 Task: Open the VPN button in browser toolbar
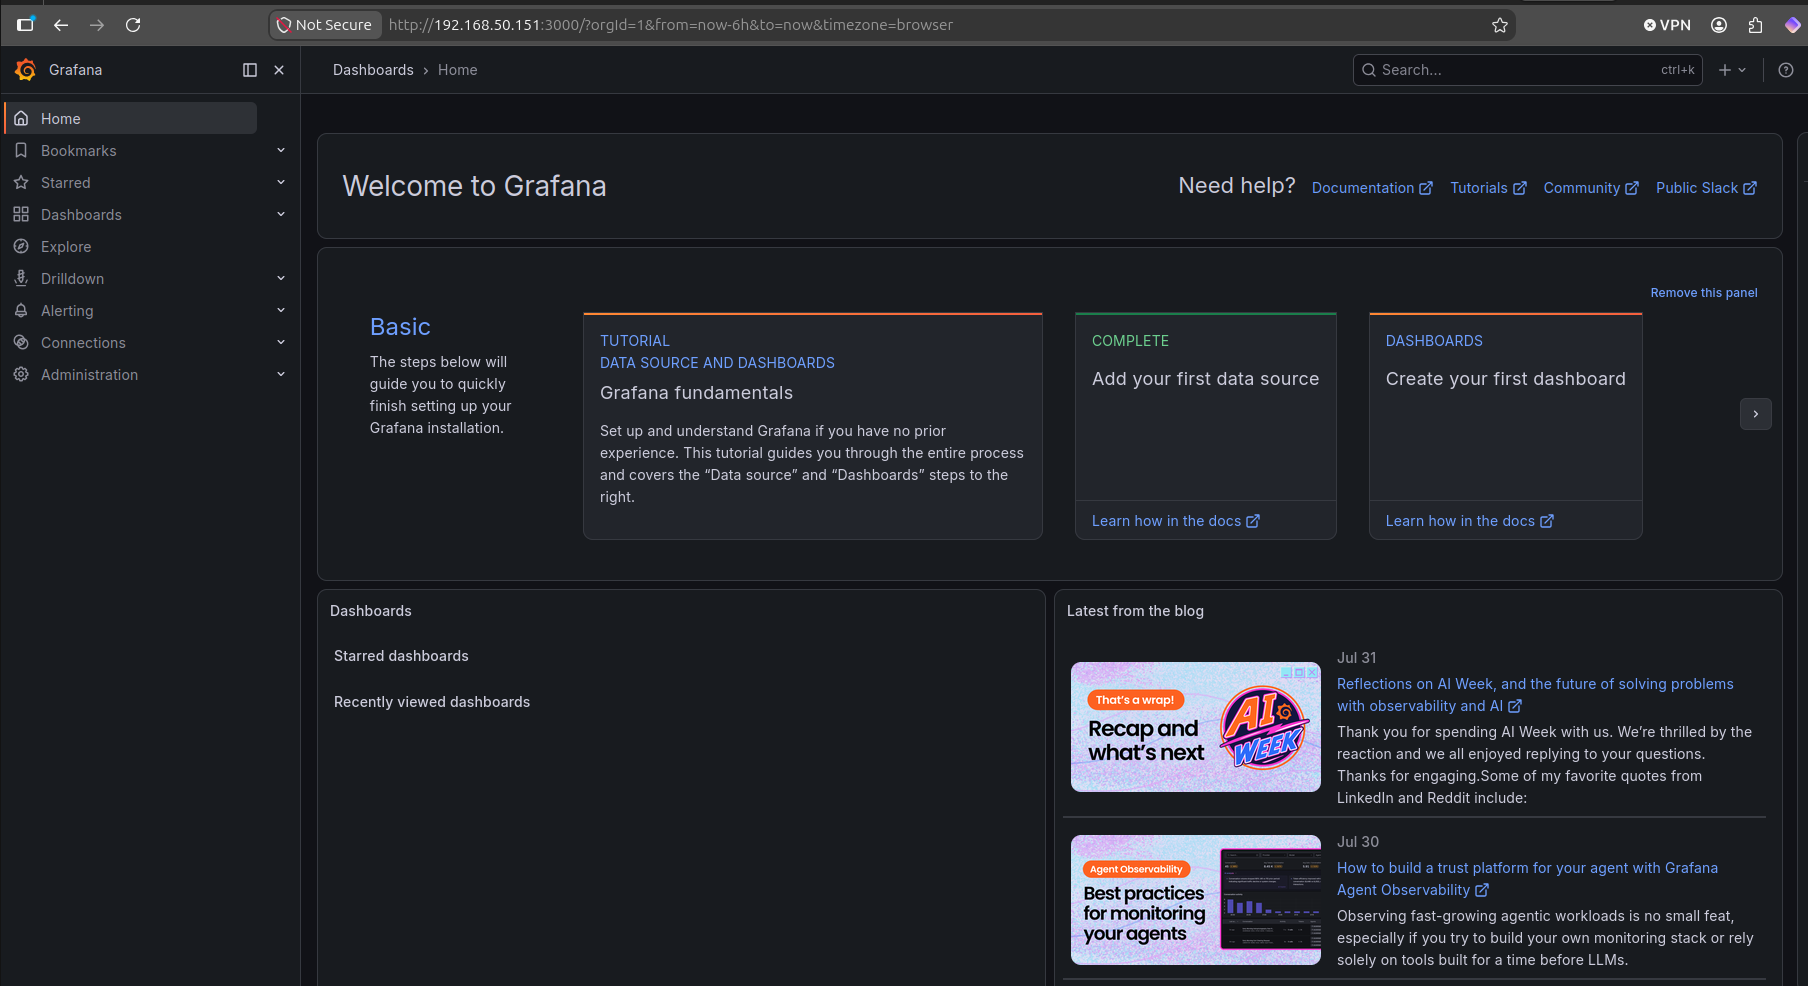click(x=1667, y=25)
